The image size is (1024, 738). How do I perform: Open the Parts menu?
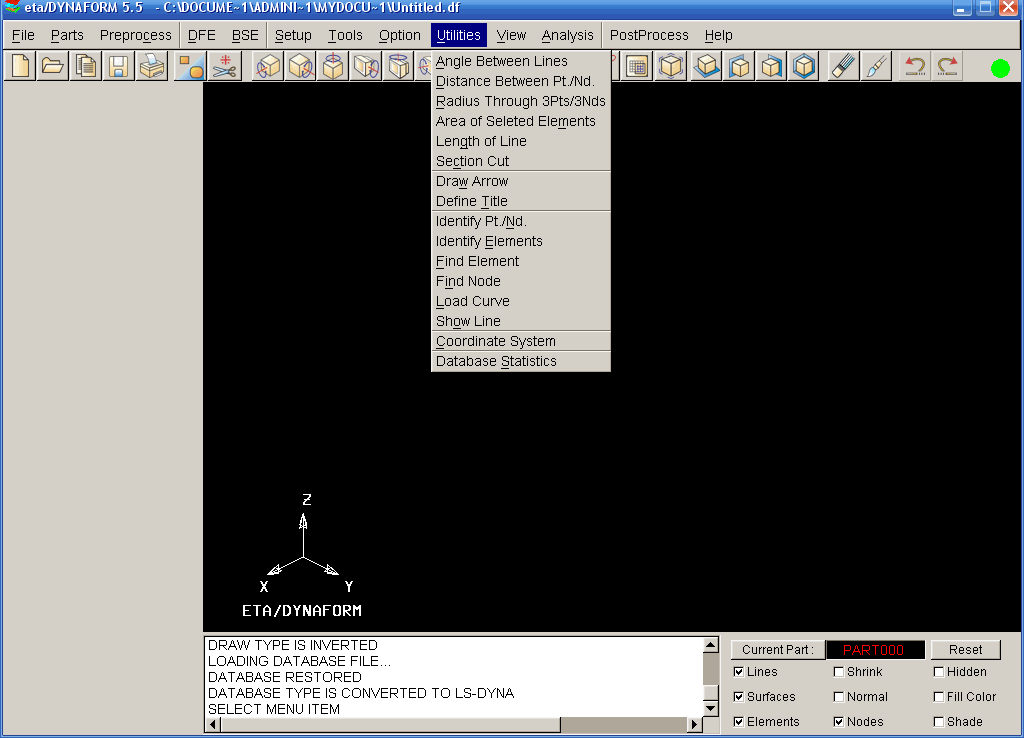67,35
